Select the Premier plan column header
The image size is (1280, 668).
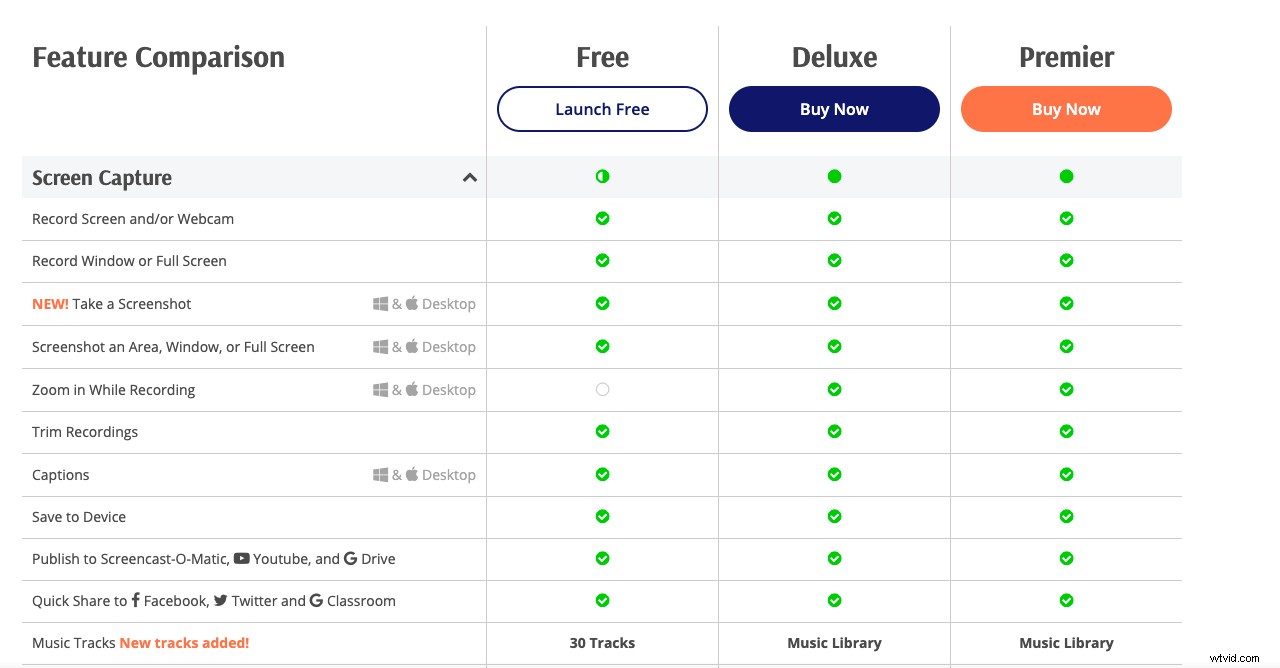pyautogui.click(x=1066, y=58)
